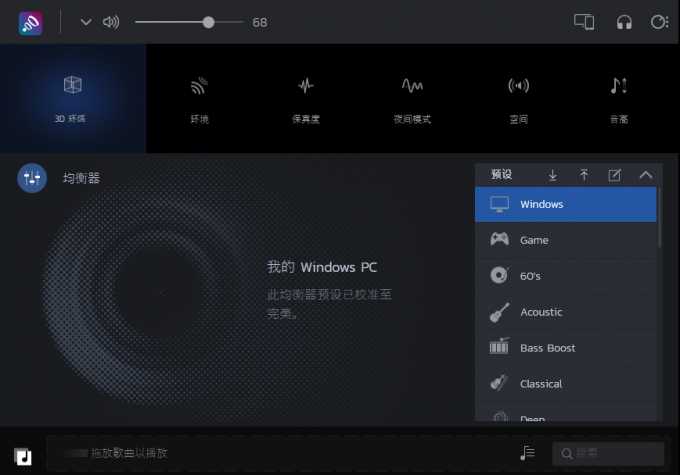Open the account menu at top right

point(659,22)
